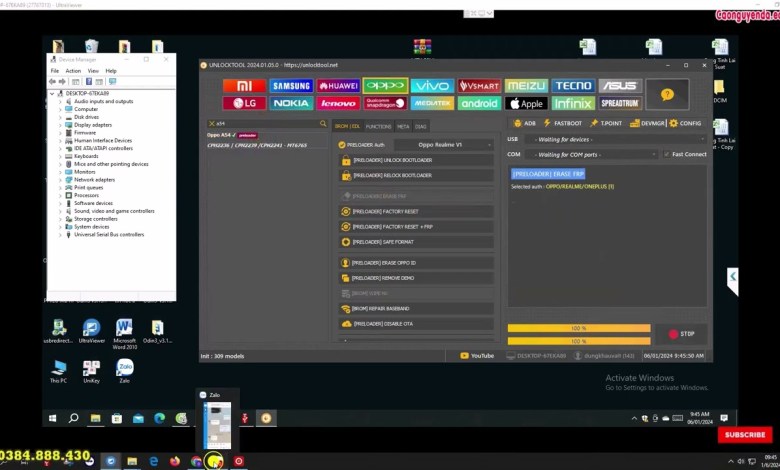Screen dimensions: 780x470
Task: Switch to the DIAG tab
Action: coord(421,126)
